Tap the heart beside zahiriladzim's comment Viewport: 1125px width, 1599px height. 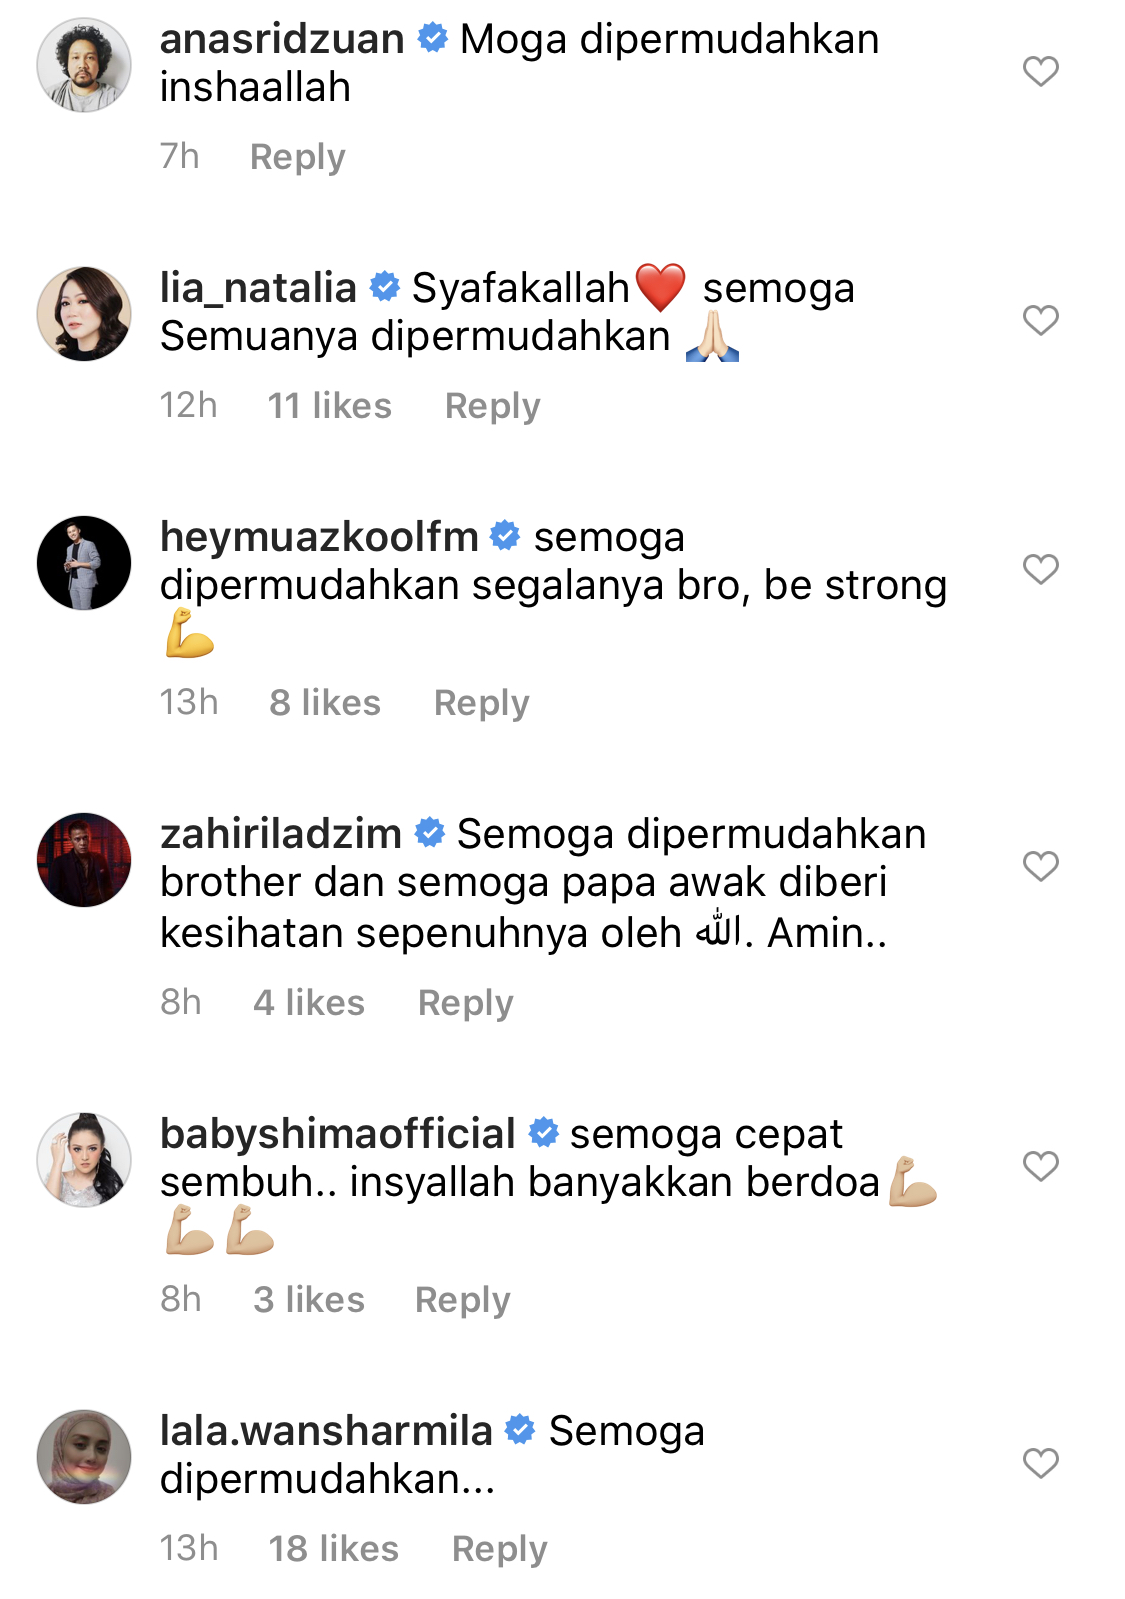click(x=1040, y=866)
